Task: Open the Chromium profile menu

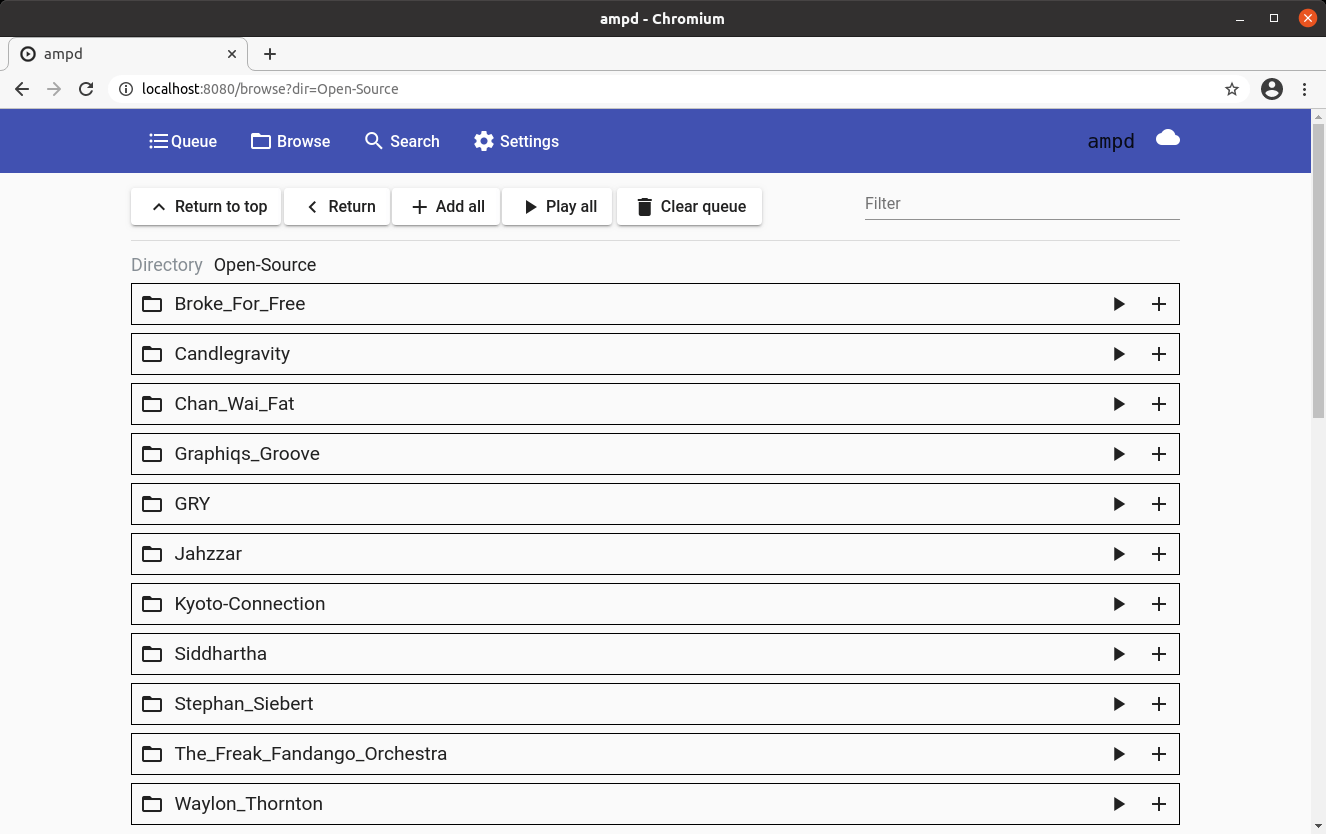Action: tap(1272, 89)
